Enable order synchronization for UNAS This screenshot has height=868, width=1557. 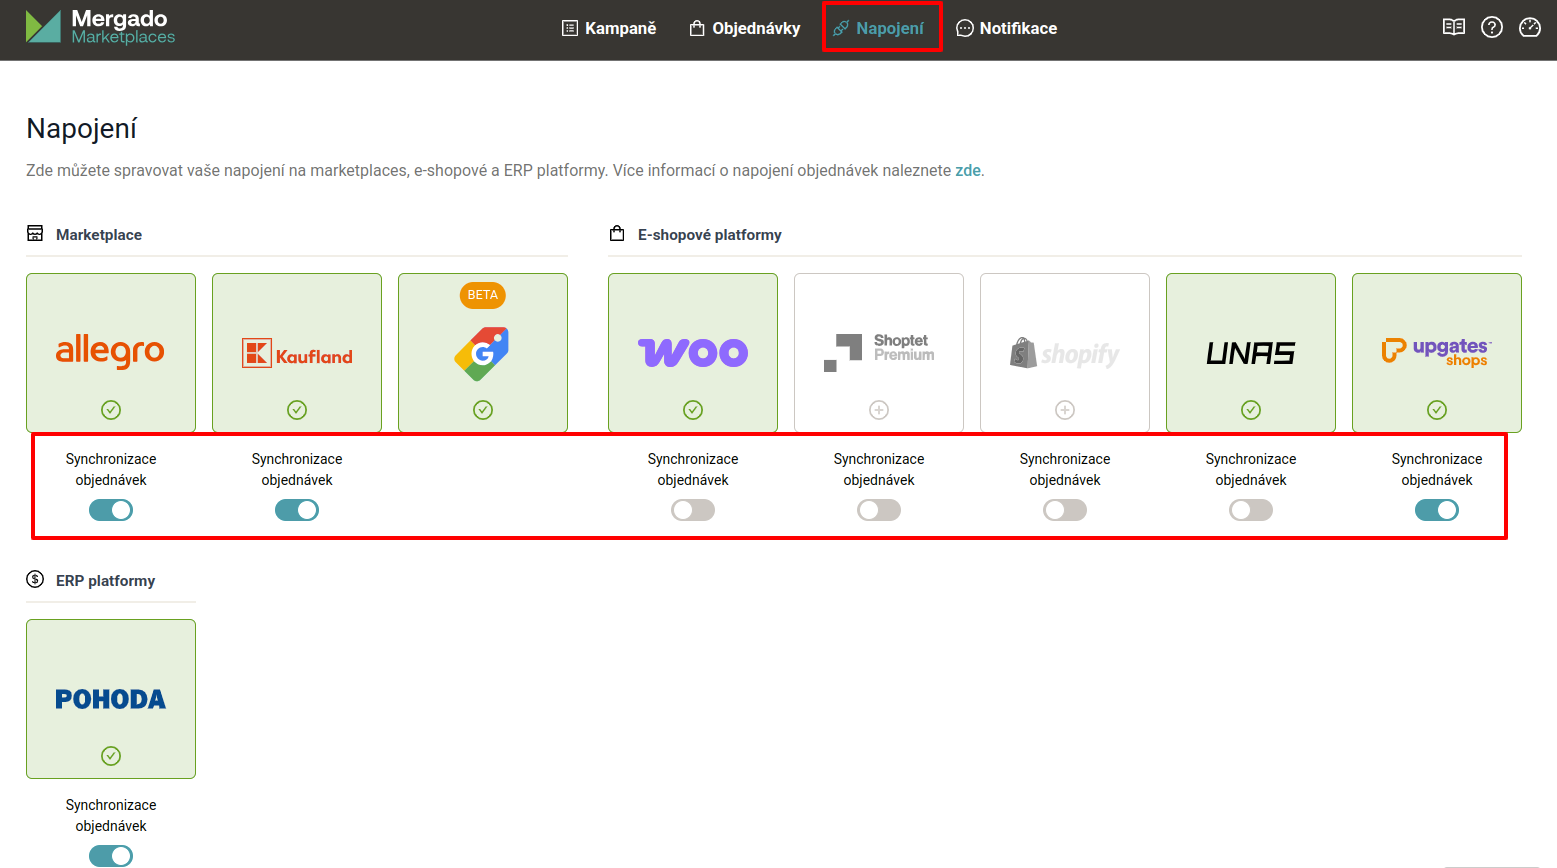coord(1251,510)
